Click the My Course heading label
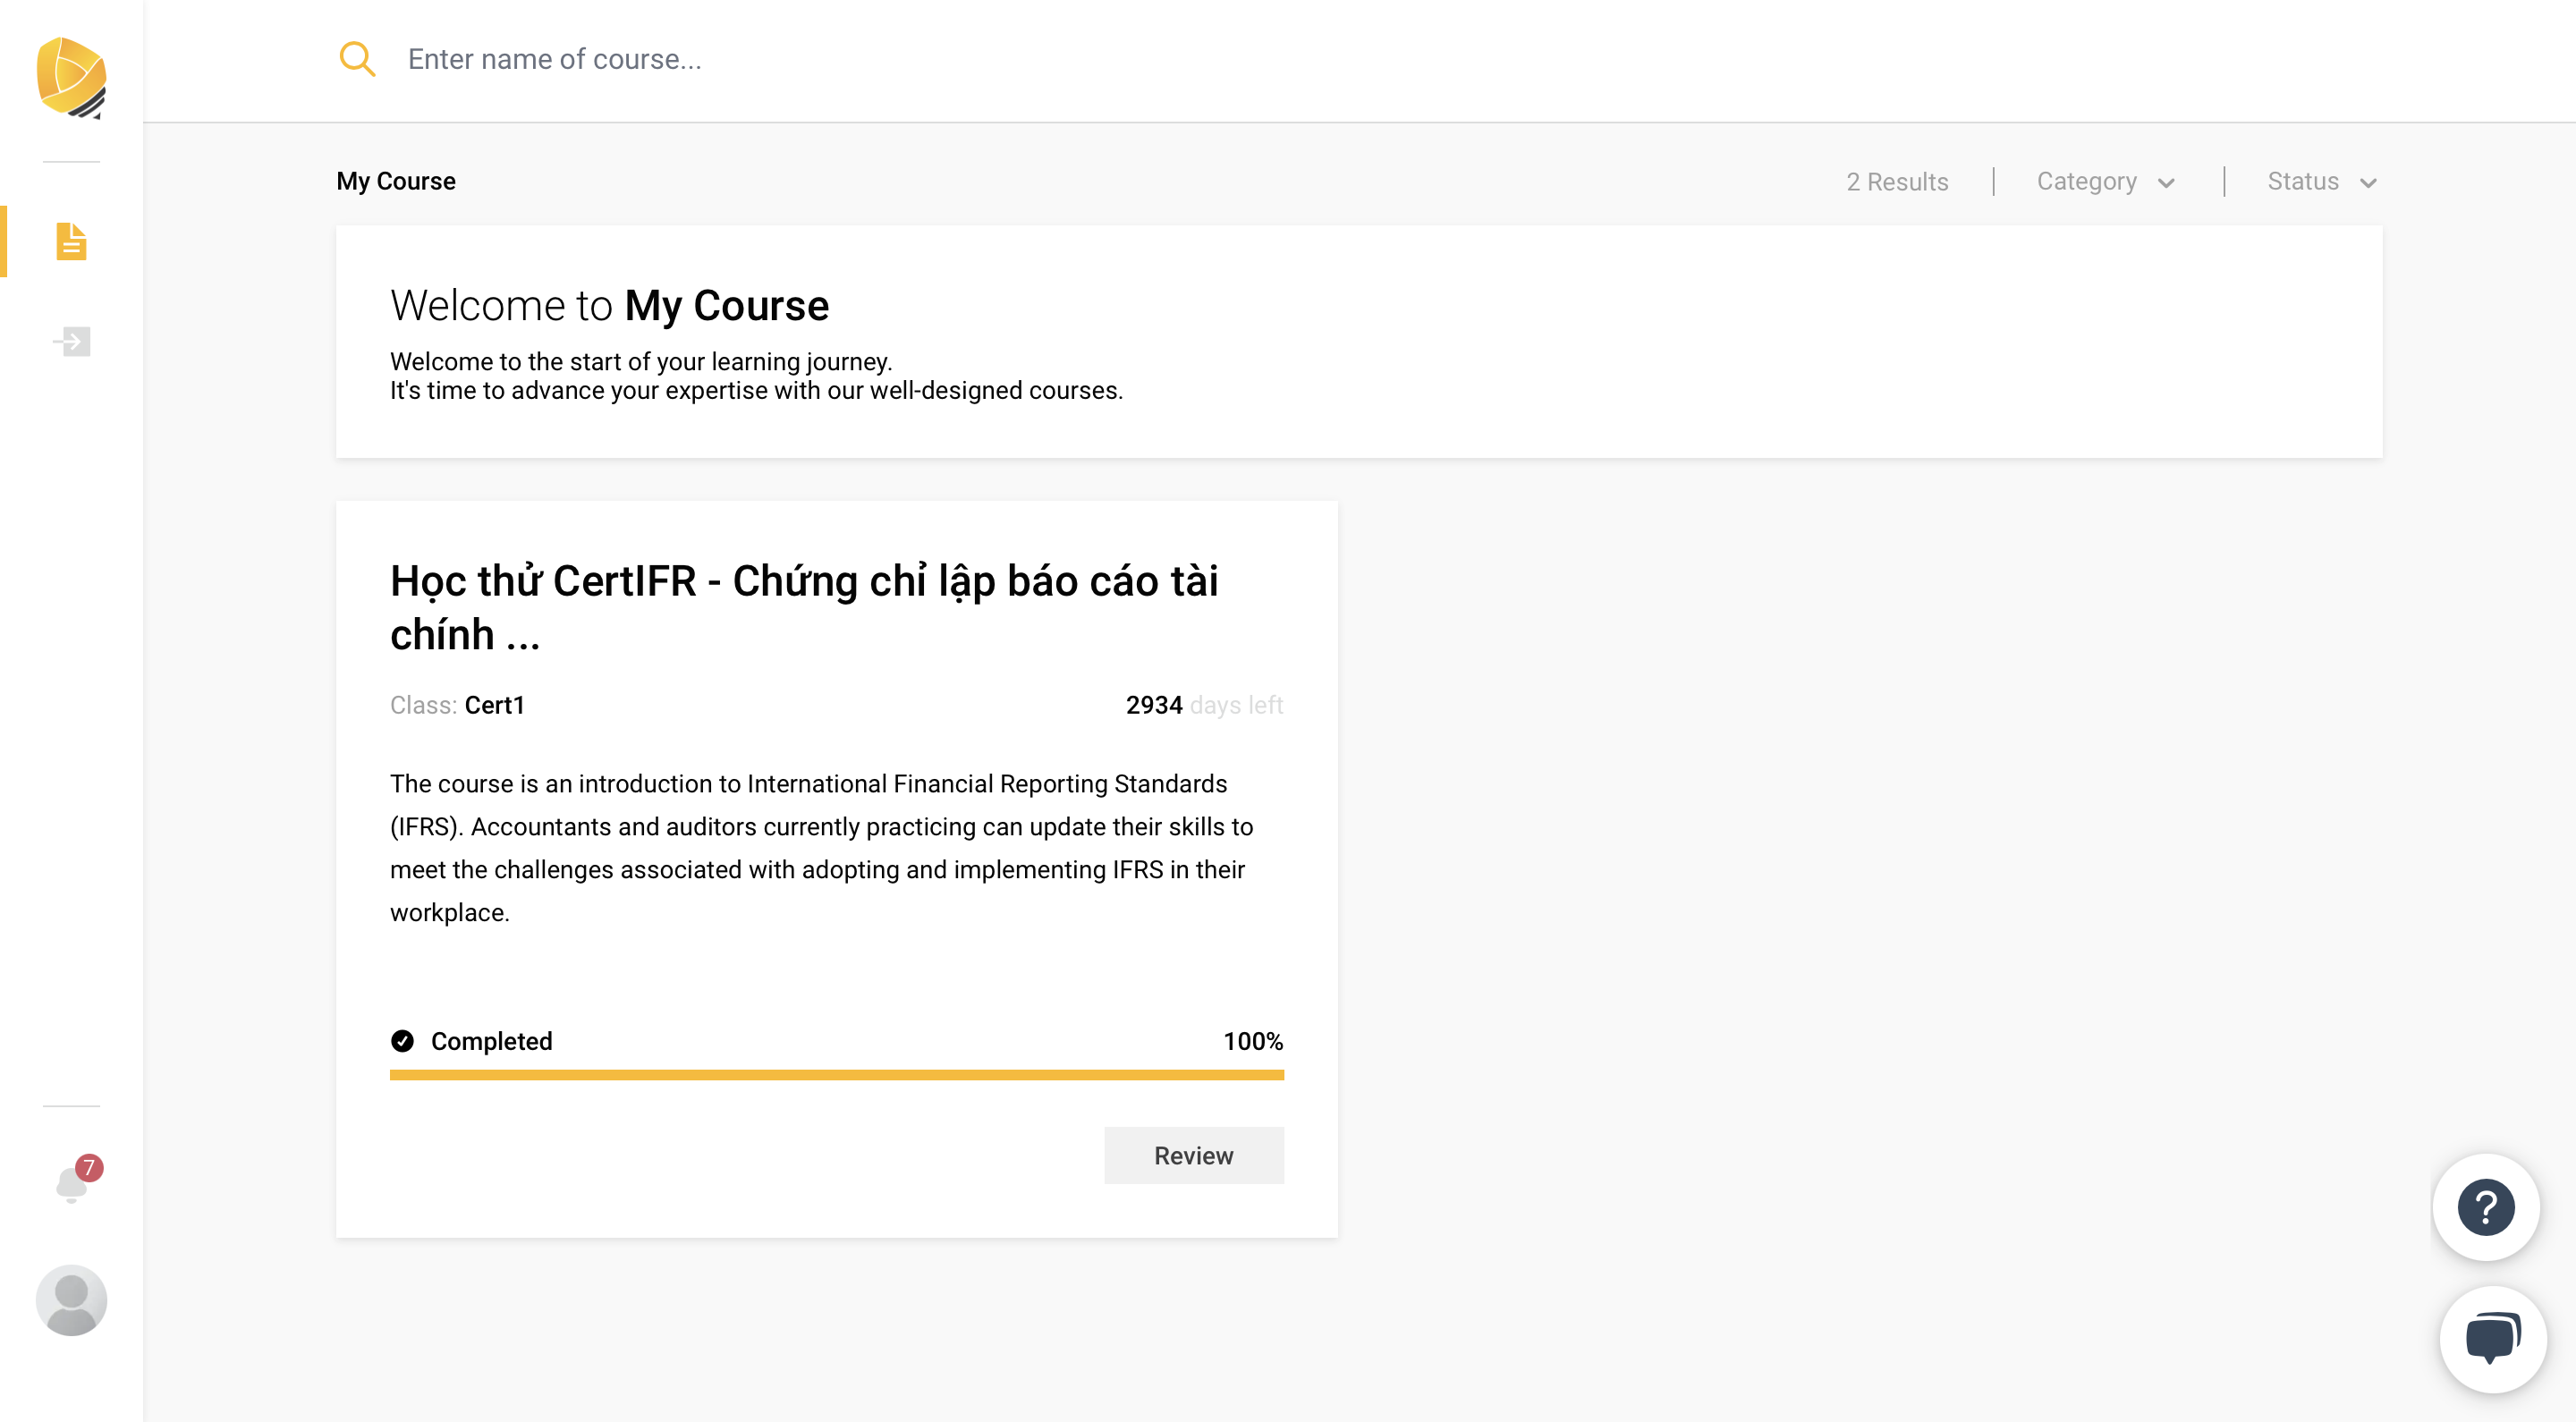This screenshot has width=2576, height=1422. coord(396,181)
